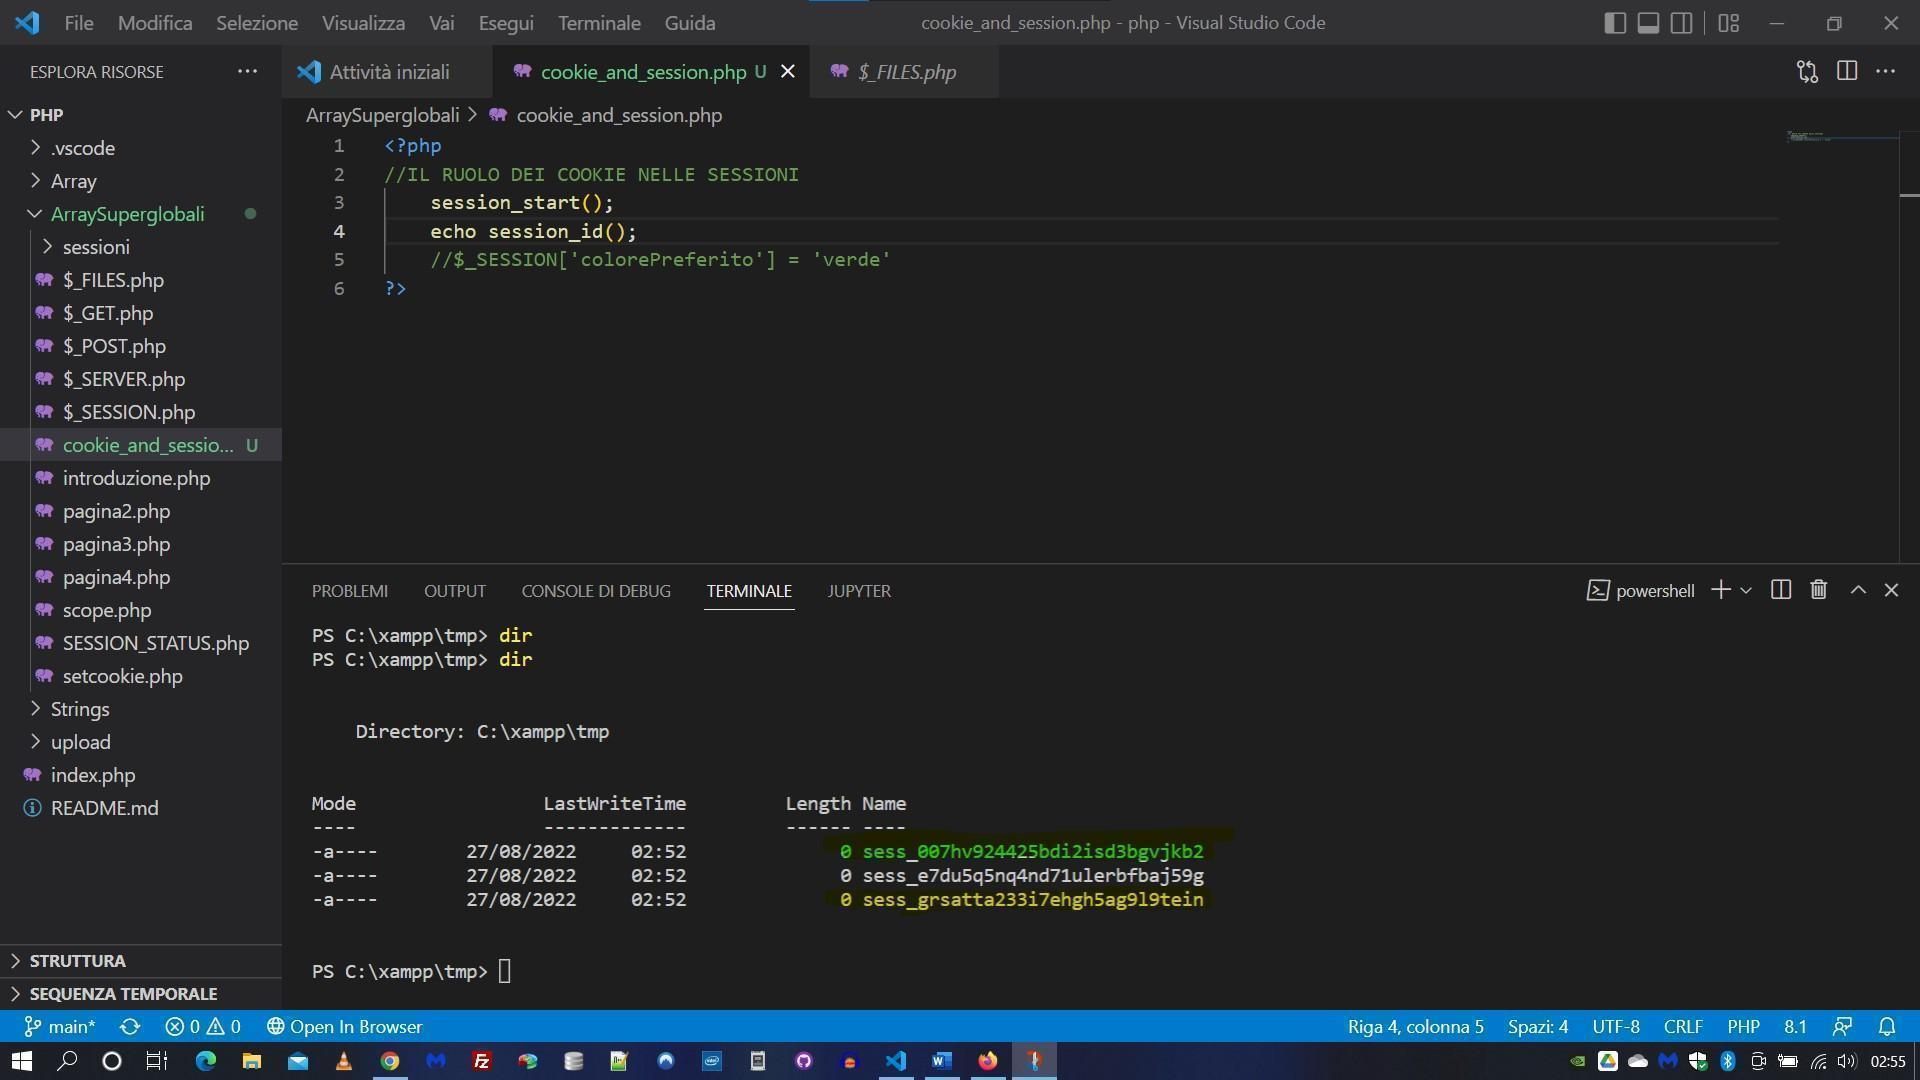1920x1080 pixels.
Task: Open $_SESSION.php from explorer
Action: click(129, 412)
